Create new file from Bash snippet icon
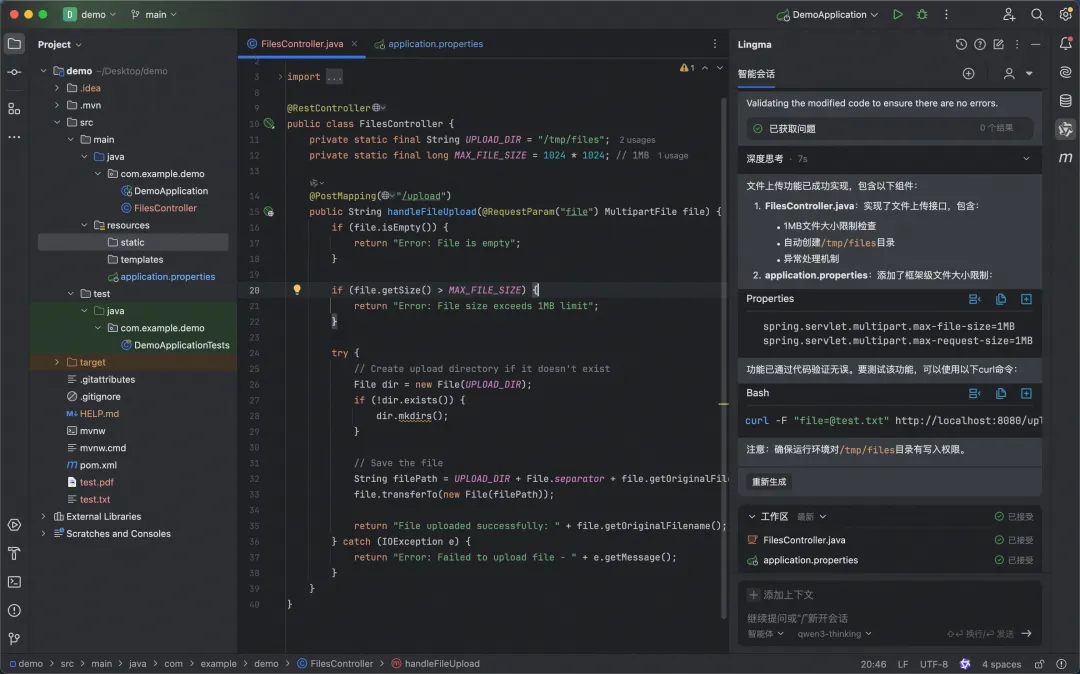Image resolution: width=1080 pixels, height=674 pixels. click(1026, 393)
